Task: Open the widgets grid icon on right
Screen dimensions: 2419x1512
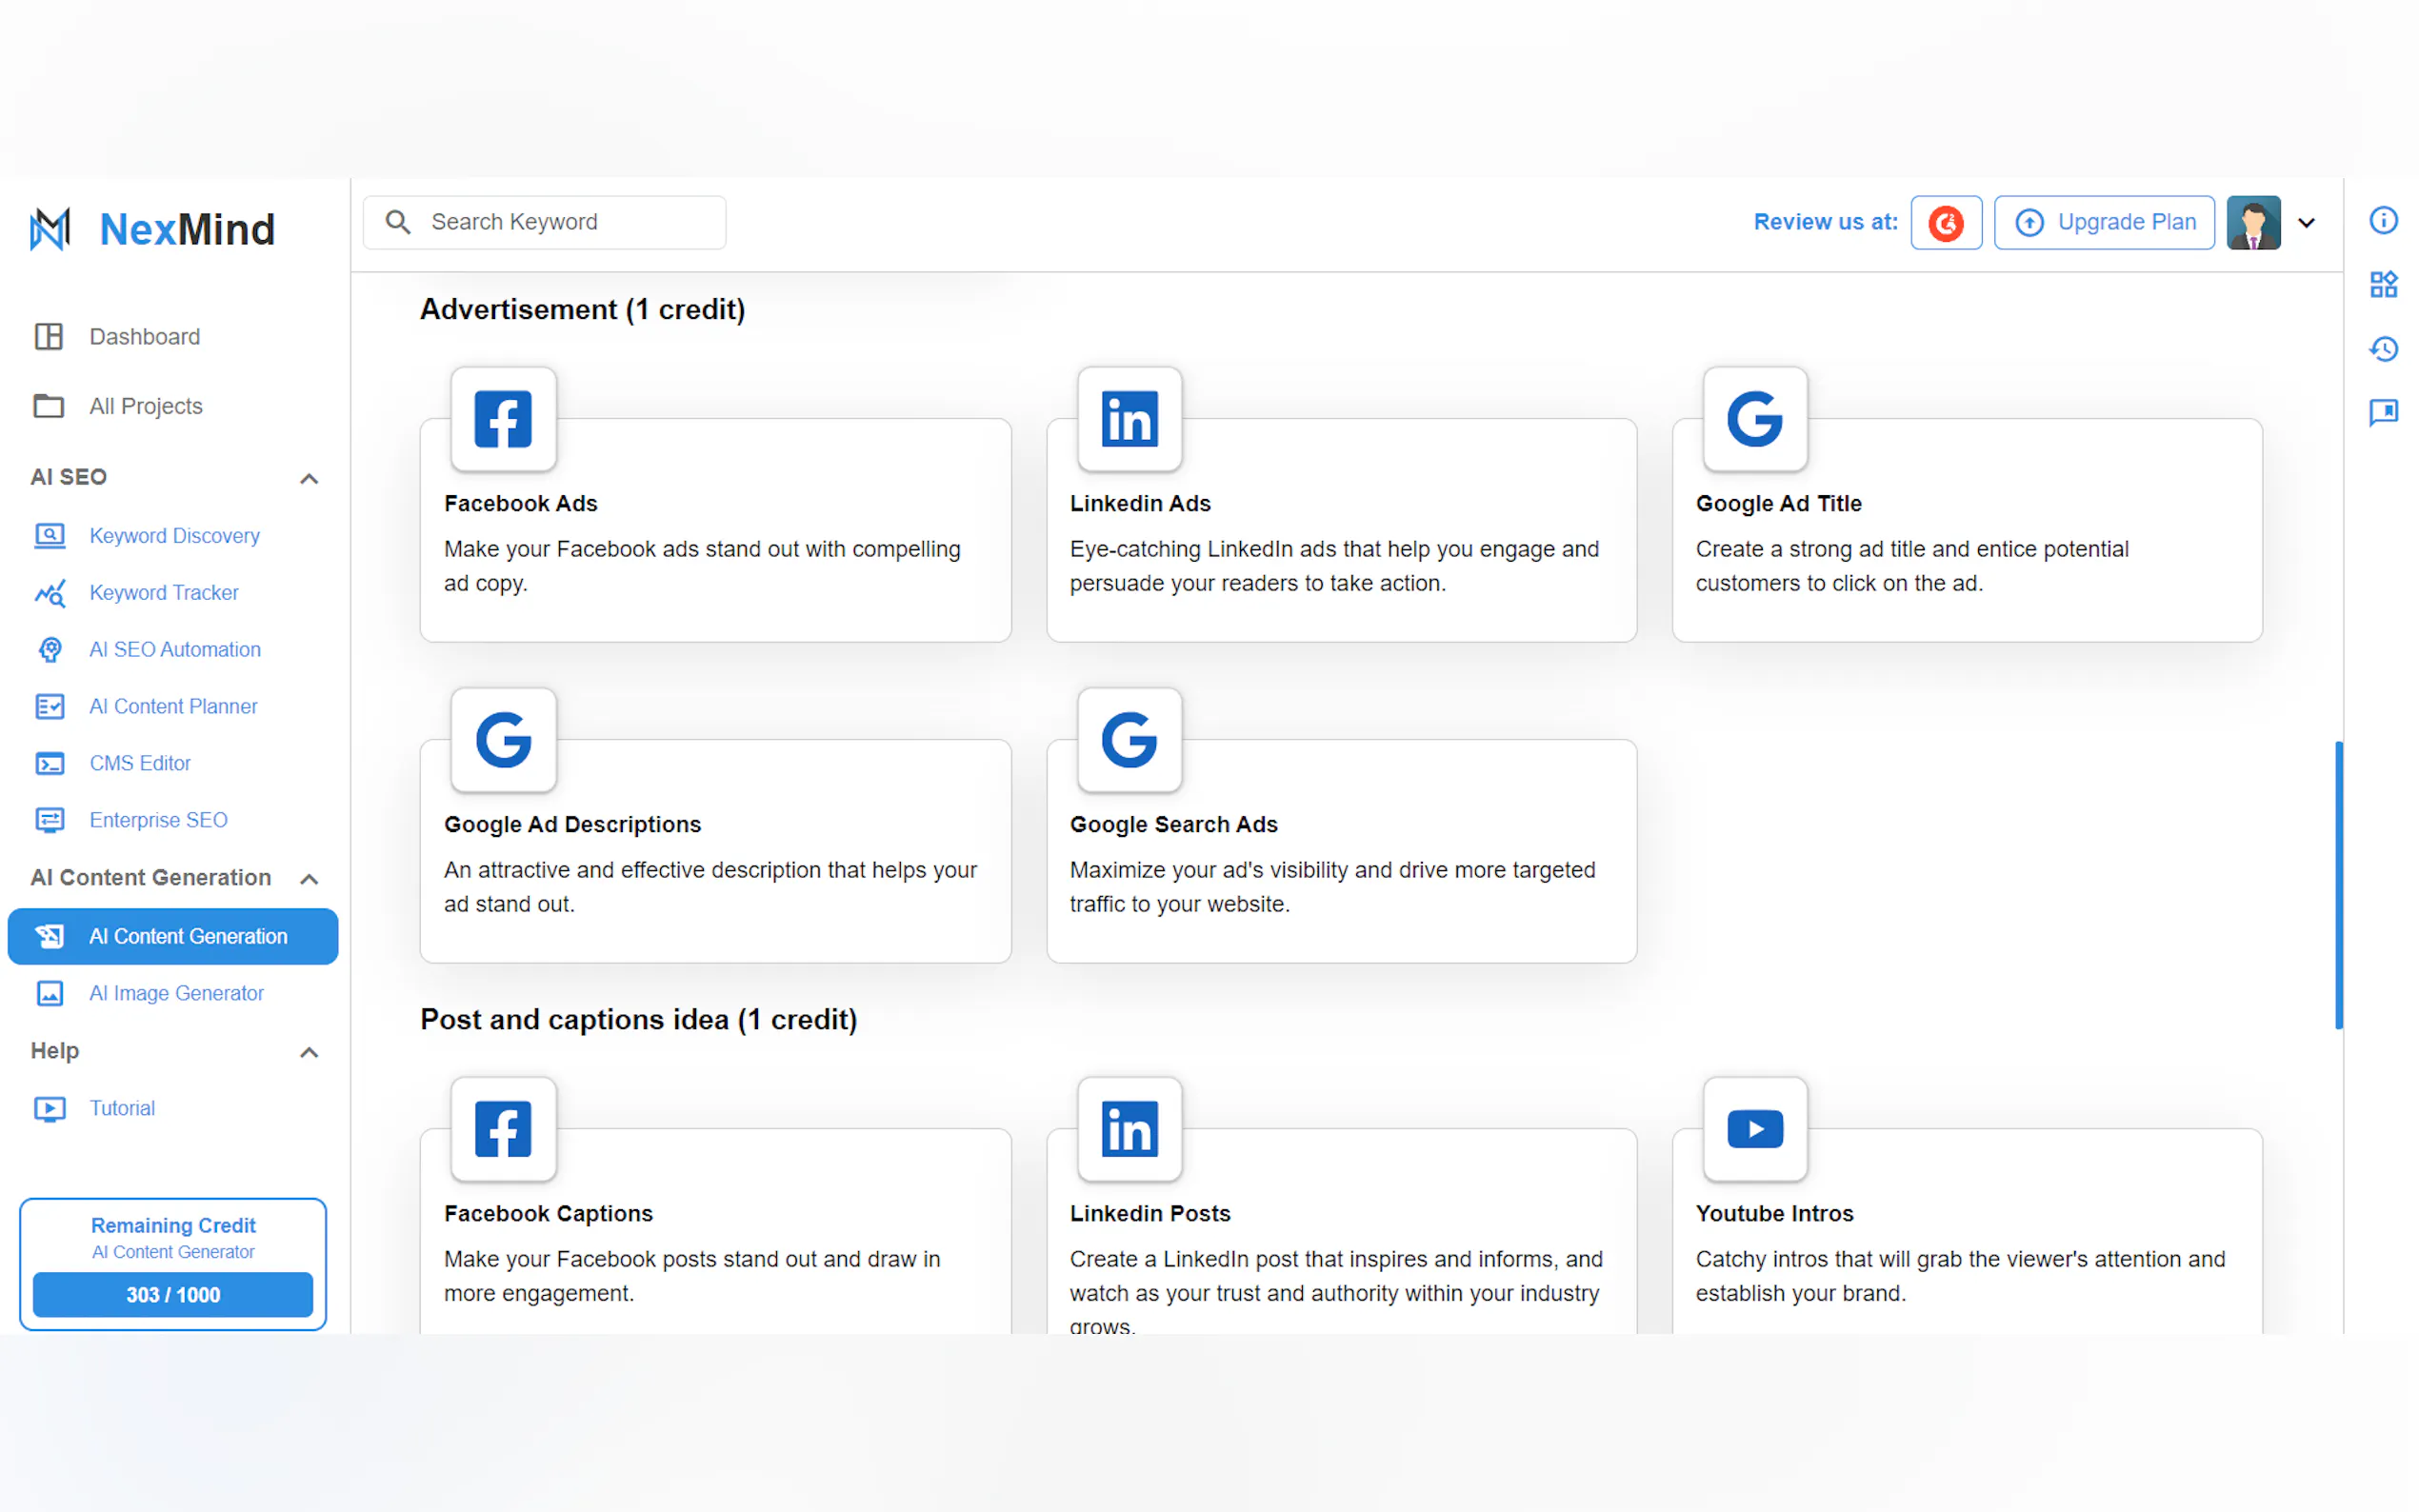Action: (2383, 284)
